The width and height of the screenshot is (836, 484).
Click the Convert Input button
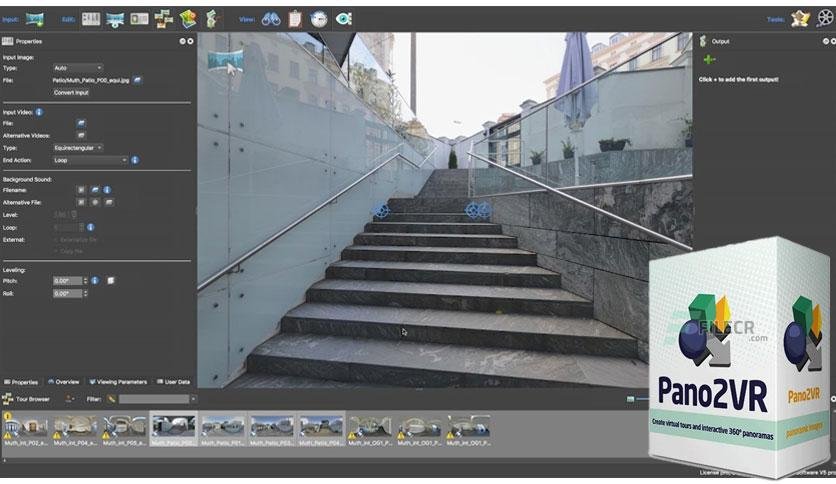coord(71,93)
